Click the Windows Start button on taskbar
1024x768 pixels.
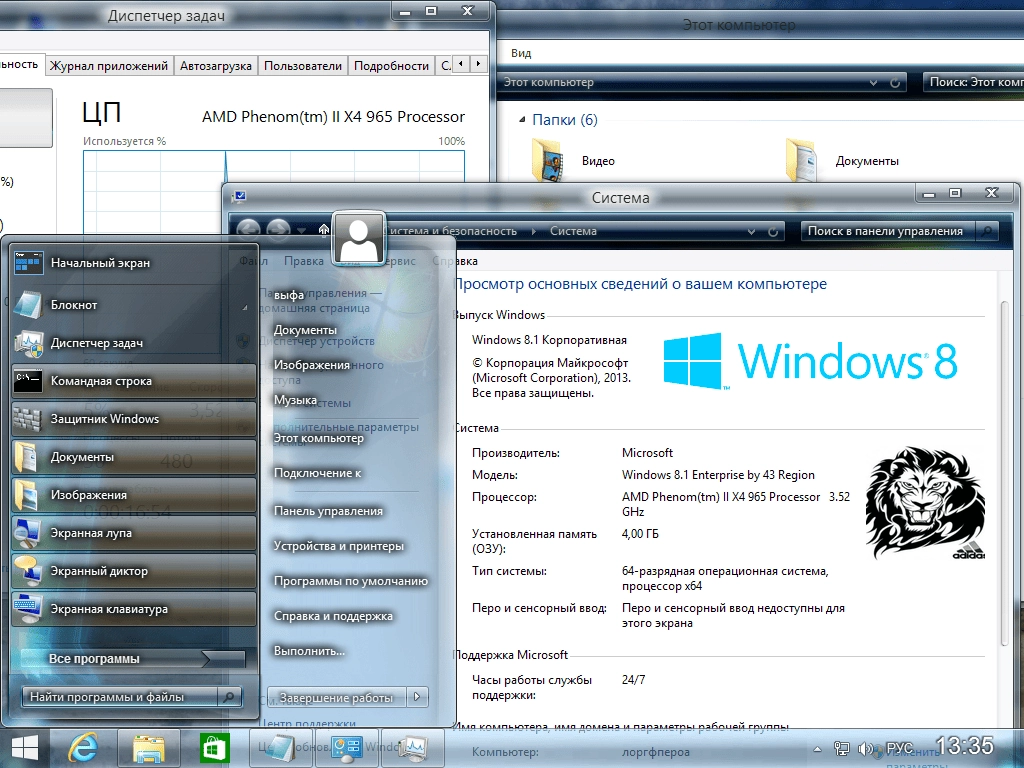coord(25,748)
